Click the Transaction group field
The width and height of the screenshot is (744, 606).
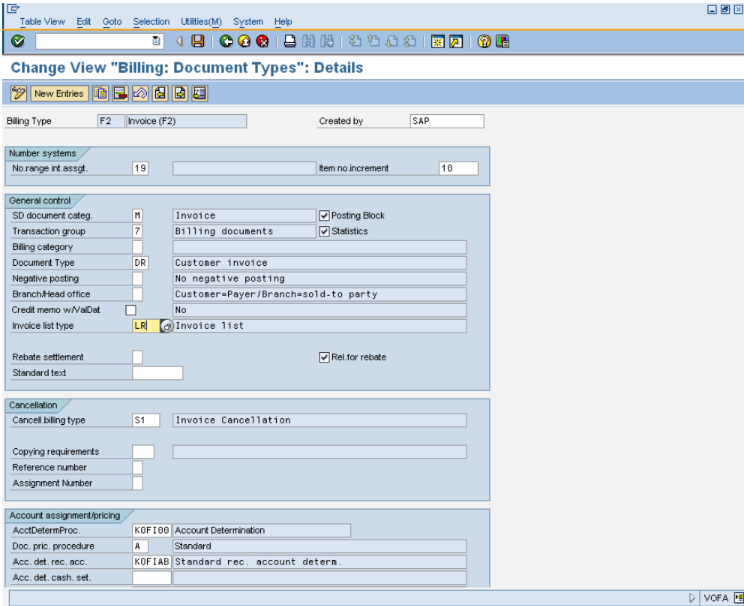[x=138, y=232]
